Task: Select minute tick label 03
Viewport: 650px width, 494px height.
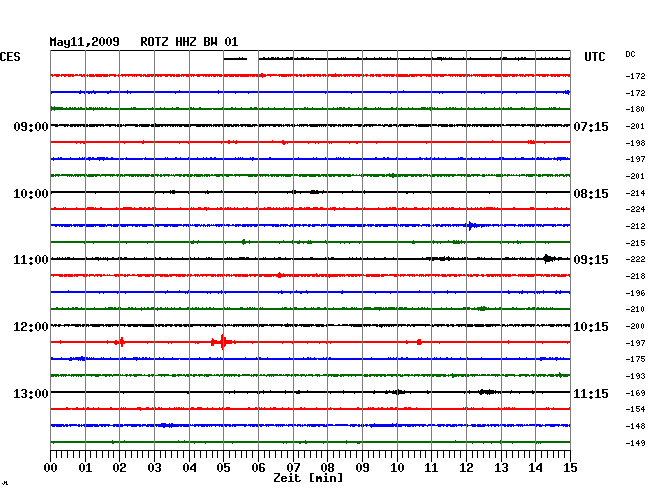Action: pyautogui.click(x=154, y=468)
